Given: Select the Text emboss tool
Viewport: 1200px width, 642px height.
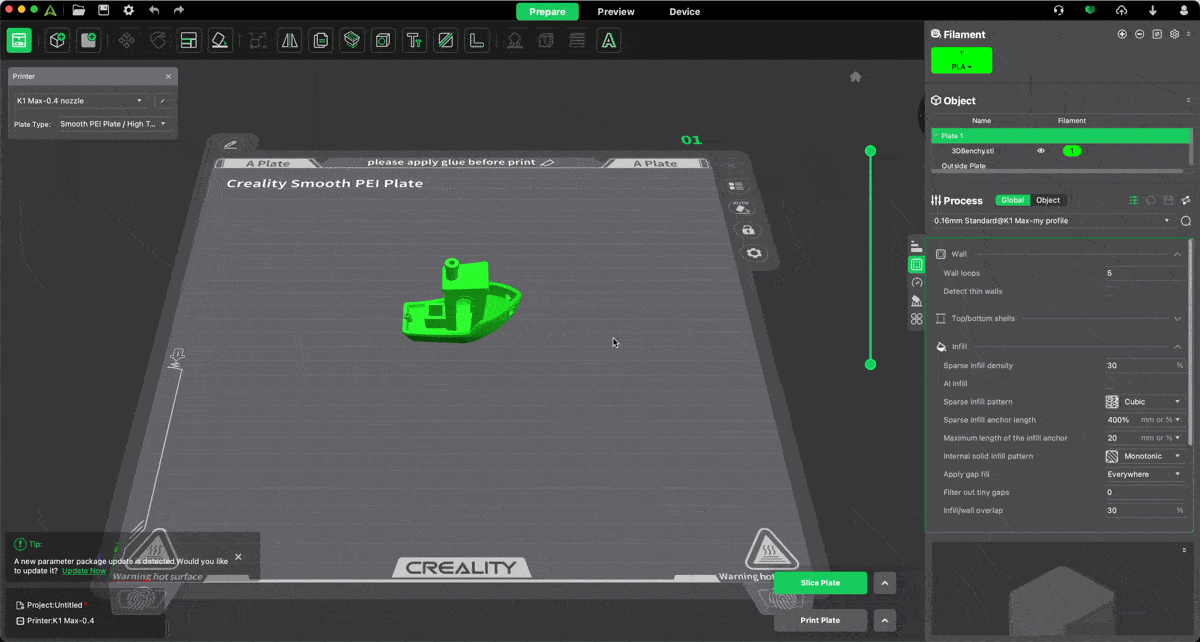Looking at the screenshot, I should [413, 41].
